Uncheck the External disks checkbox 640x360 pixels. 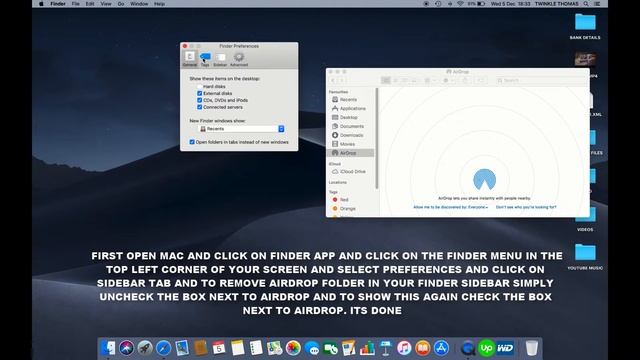200,93
